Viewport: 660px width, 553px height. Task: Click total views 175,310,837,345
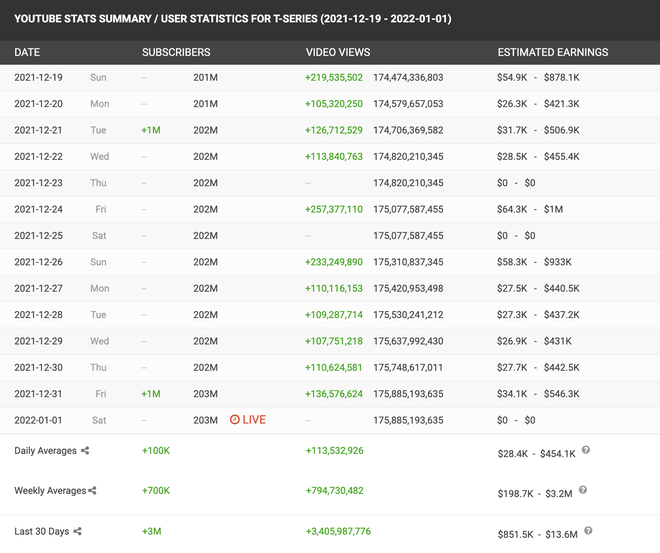tap(408, 262)
